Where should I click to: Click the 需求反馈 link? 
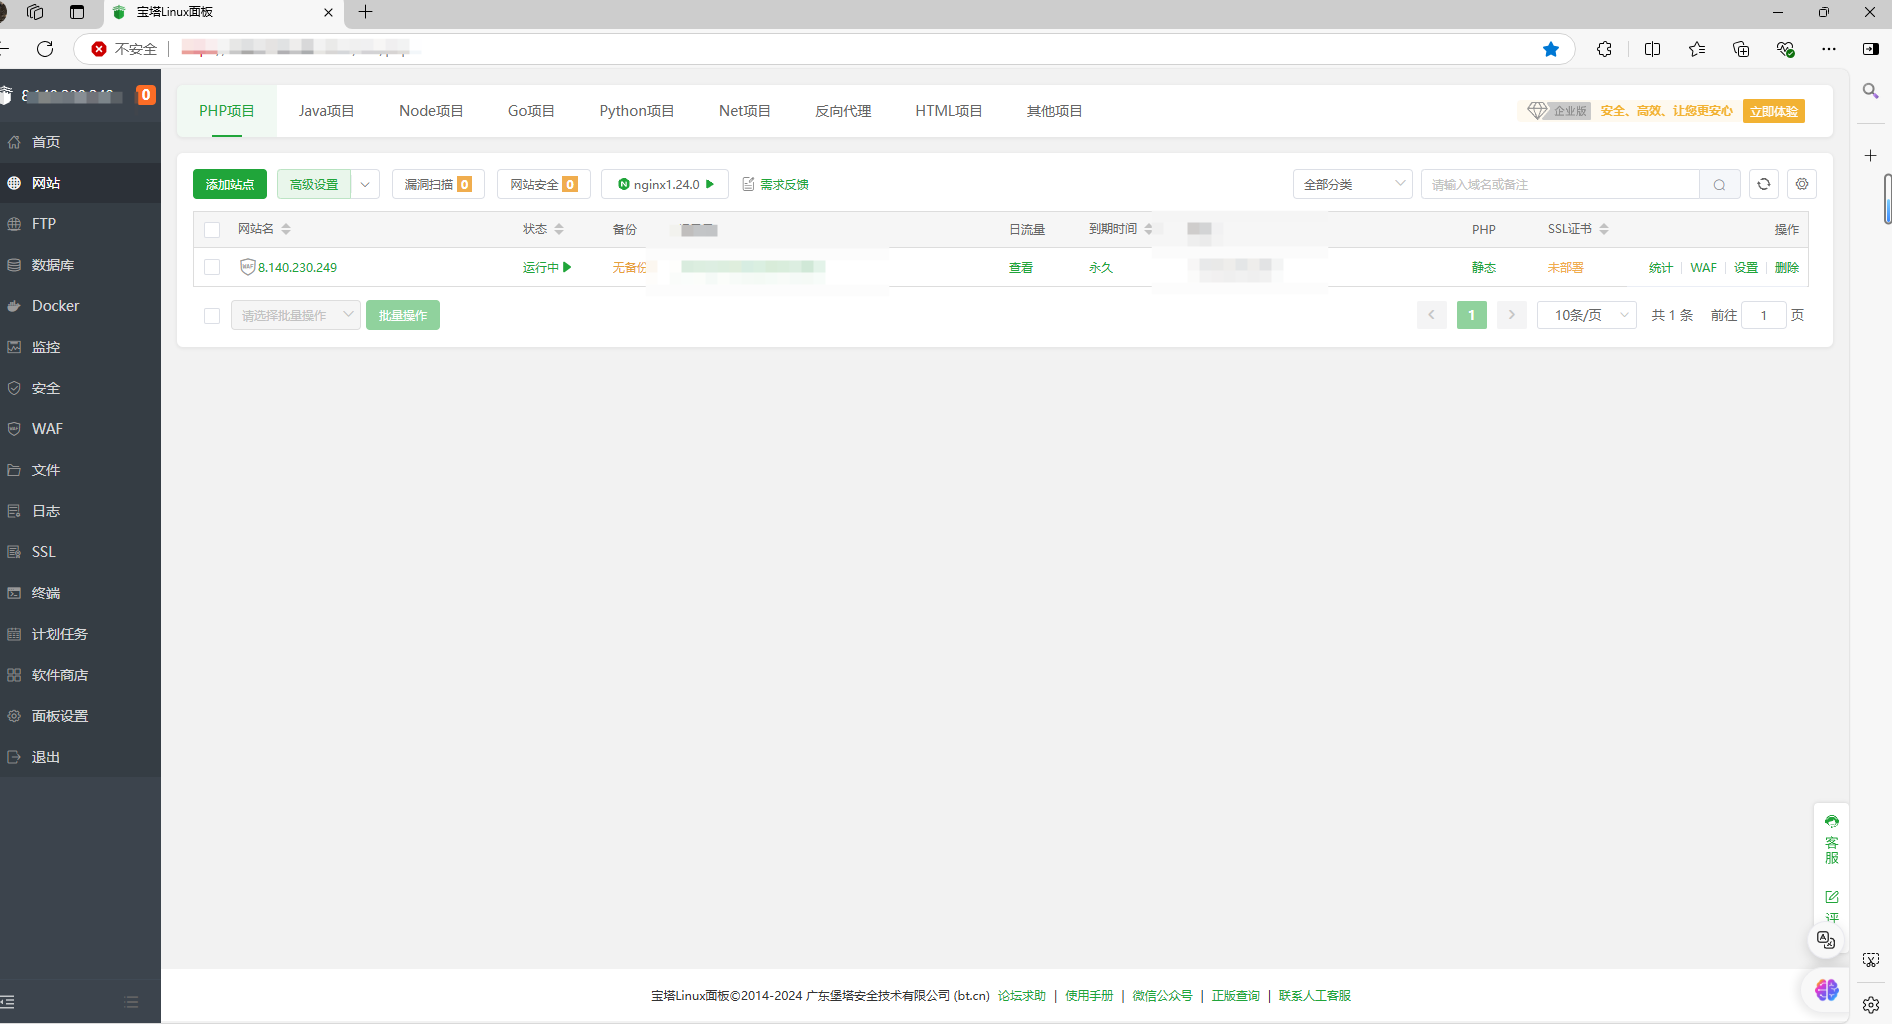click(776, 184)
